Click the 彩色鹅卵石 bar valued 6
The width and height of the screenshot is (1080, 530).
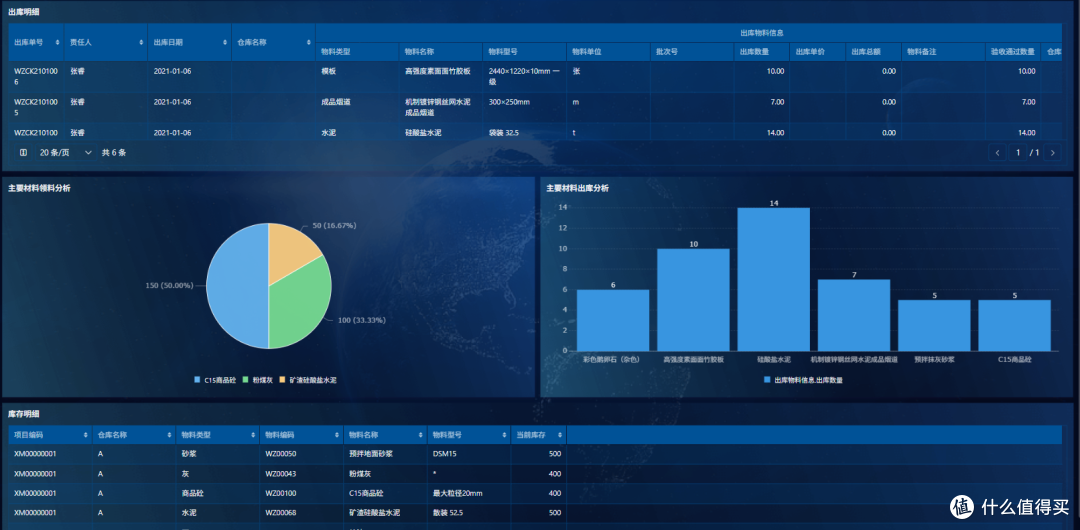[x=612, y=320]
